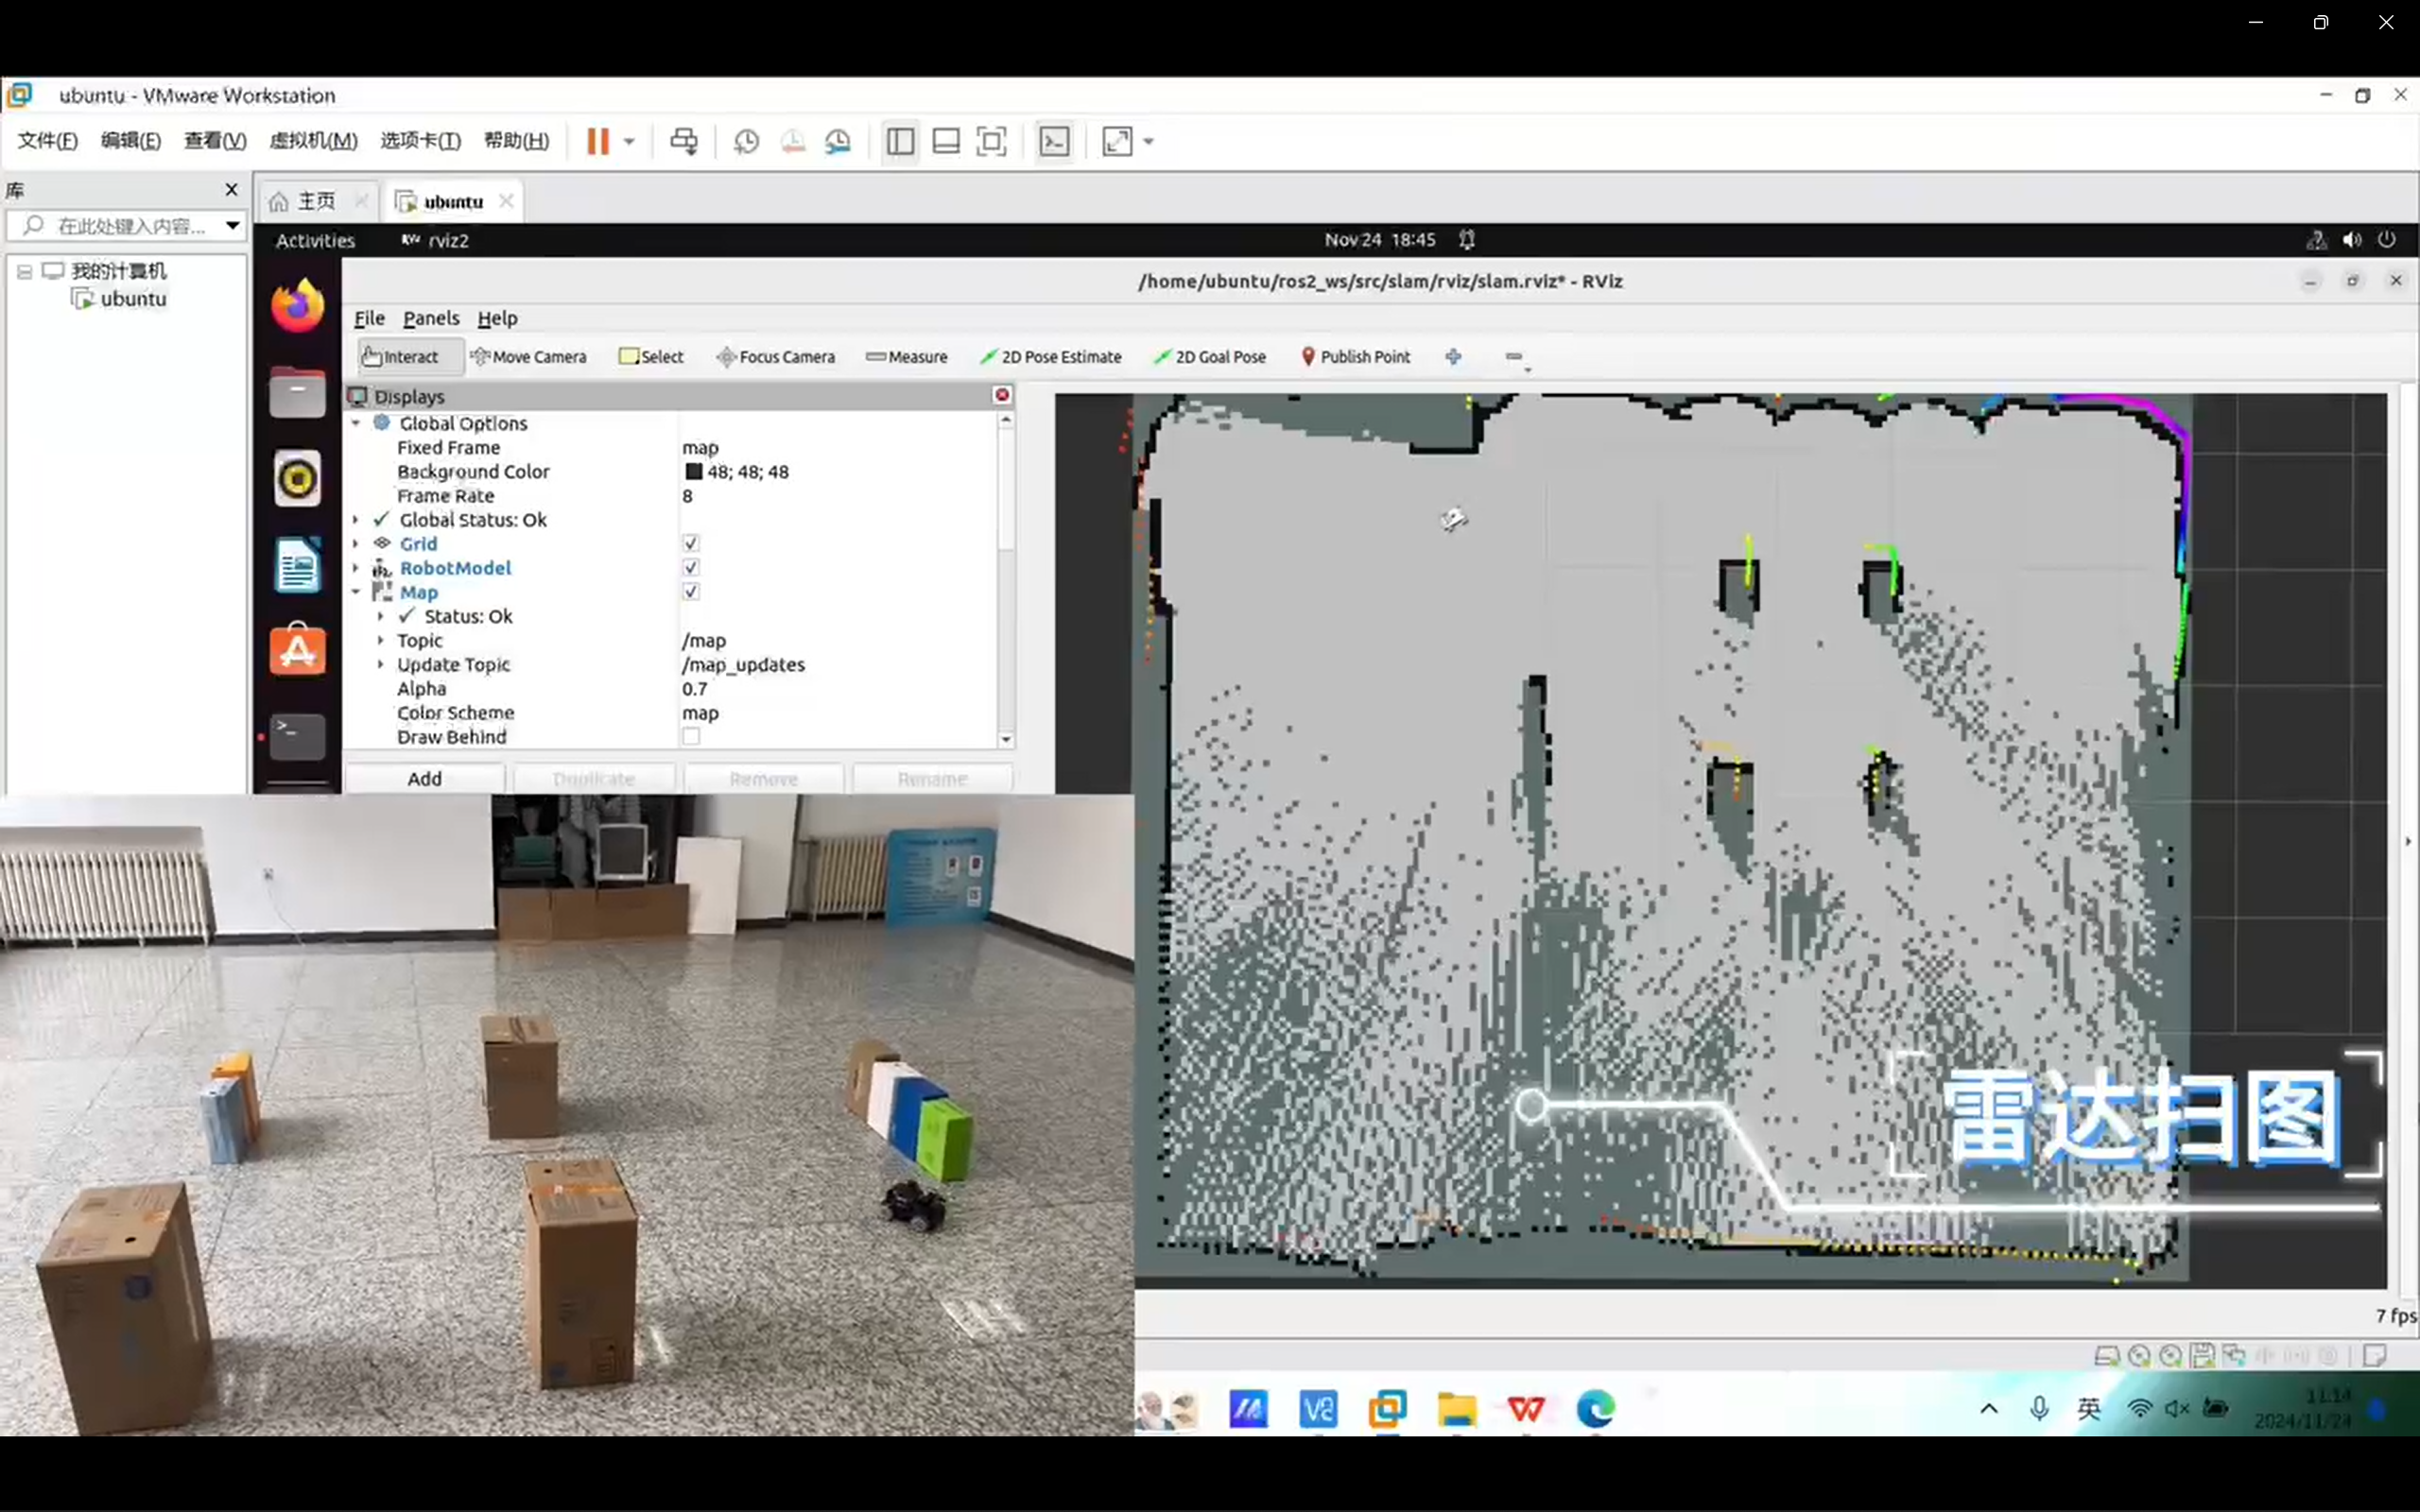
Task: Click the plus icon to add a tool
Action: [x=1453, y=357]
